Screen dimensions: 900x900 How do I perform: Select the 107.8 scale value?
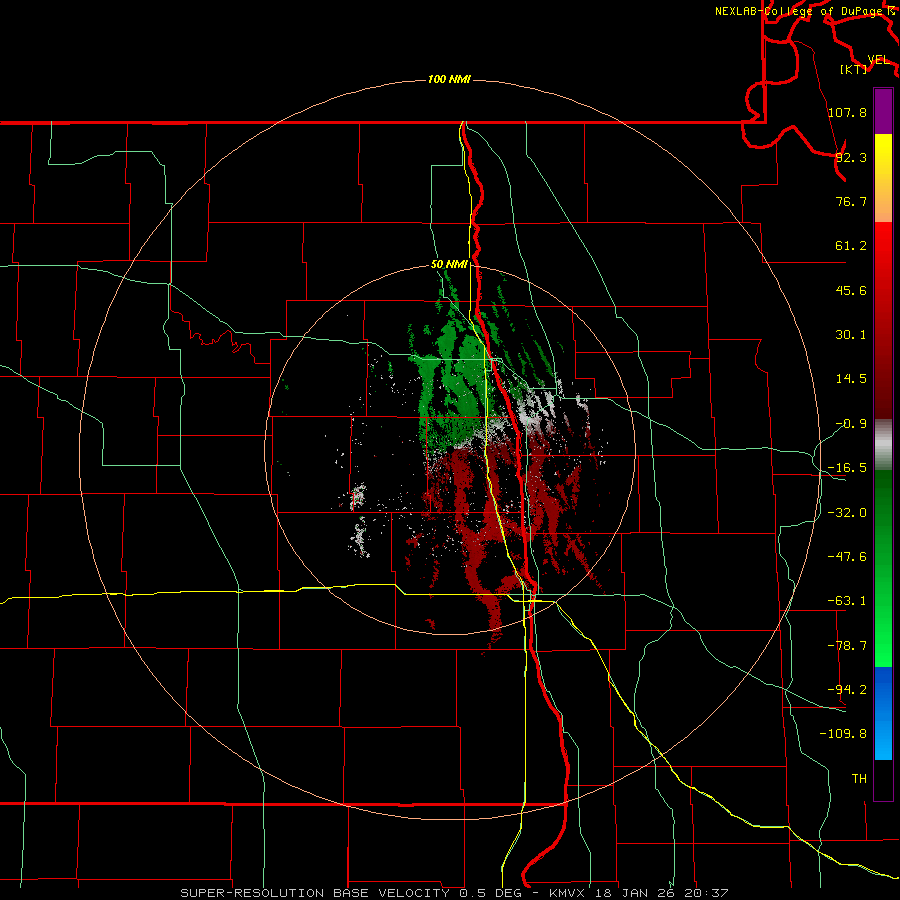tap(847, 112)
